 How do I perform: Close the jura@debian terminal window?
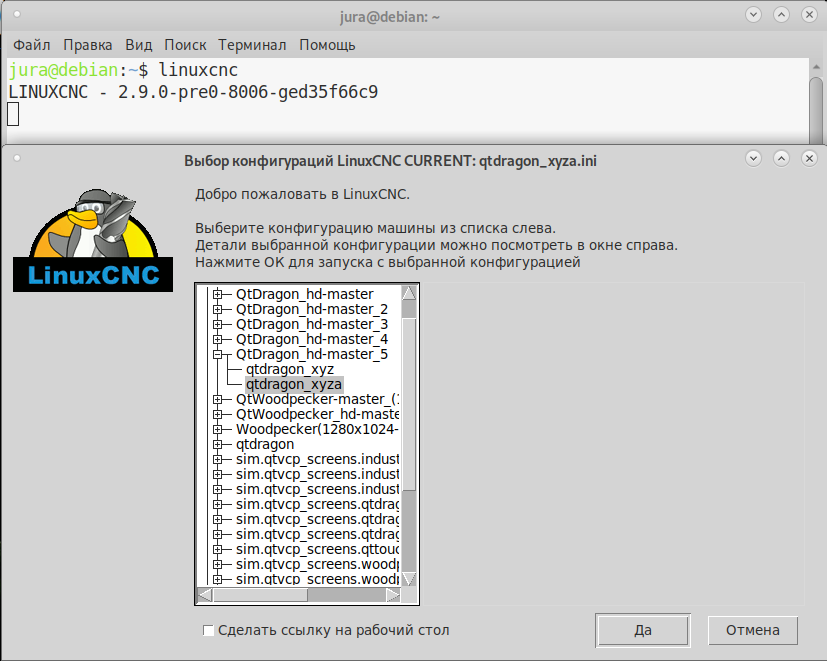tap(809, 15)
